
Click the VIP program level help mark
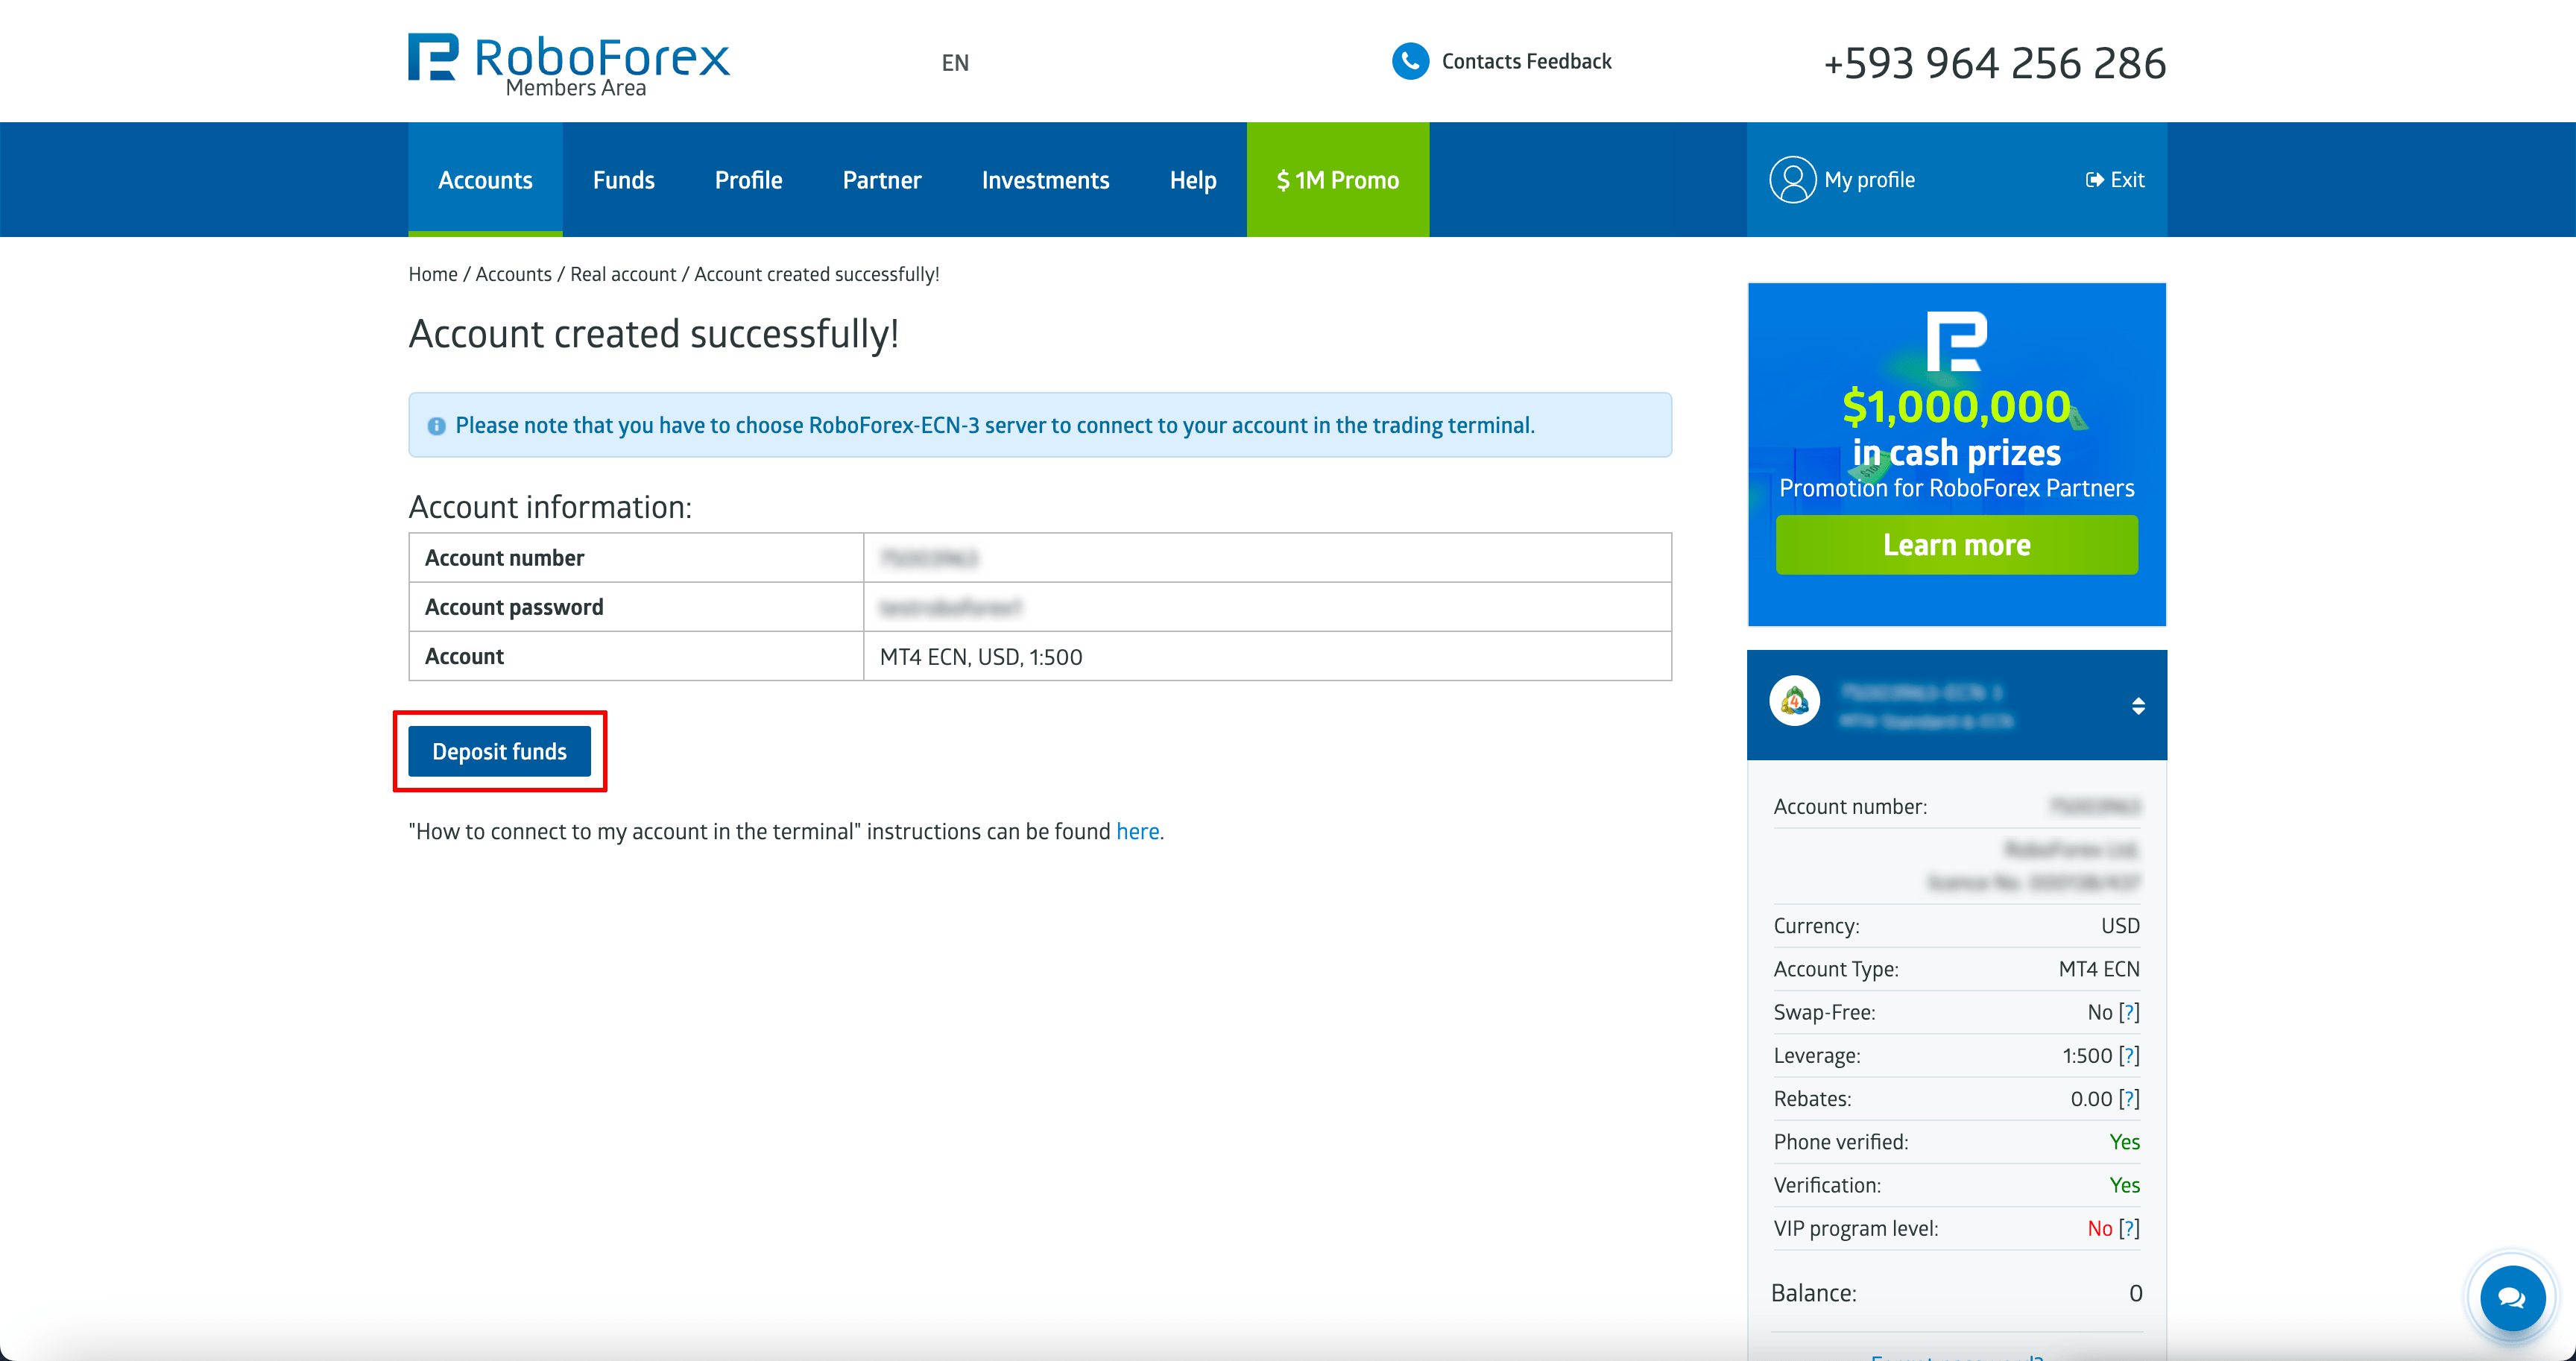coord(2130,1229)
